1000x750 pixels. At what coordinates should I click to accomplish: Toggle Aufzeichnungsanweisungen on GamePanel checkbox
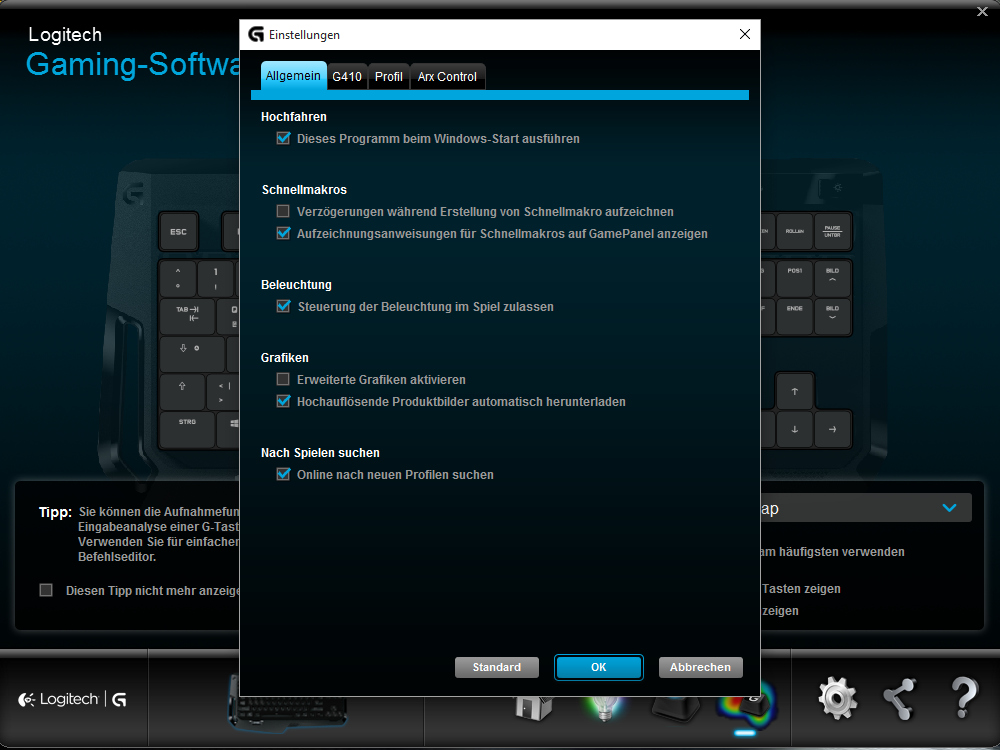pyautogui.click(x=283, y=233)
